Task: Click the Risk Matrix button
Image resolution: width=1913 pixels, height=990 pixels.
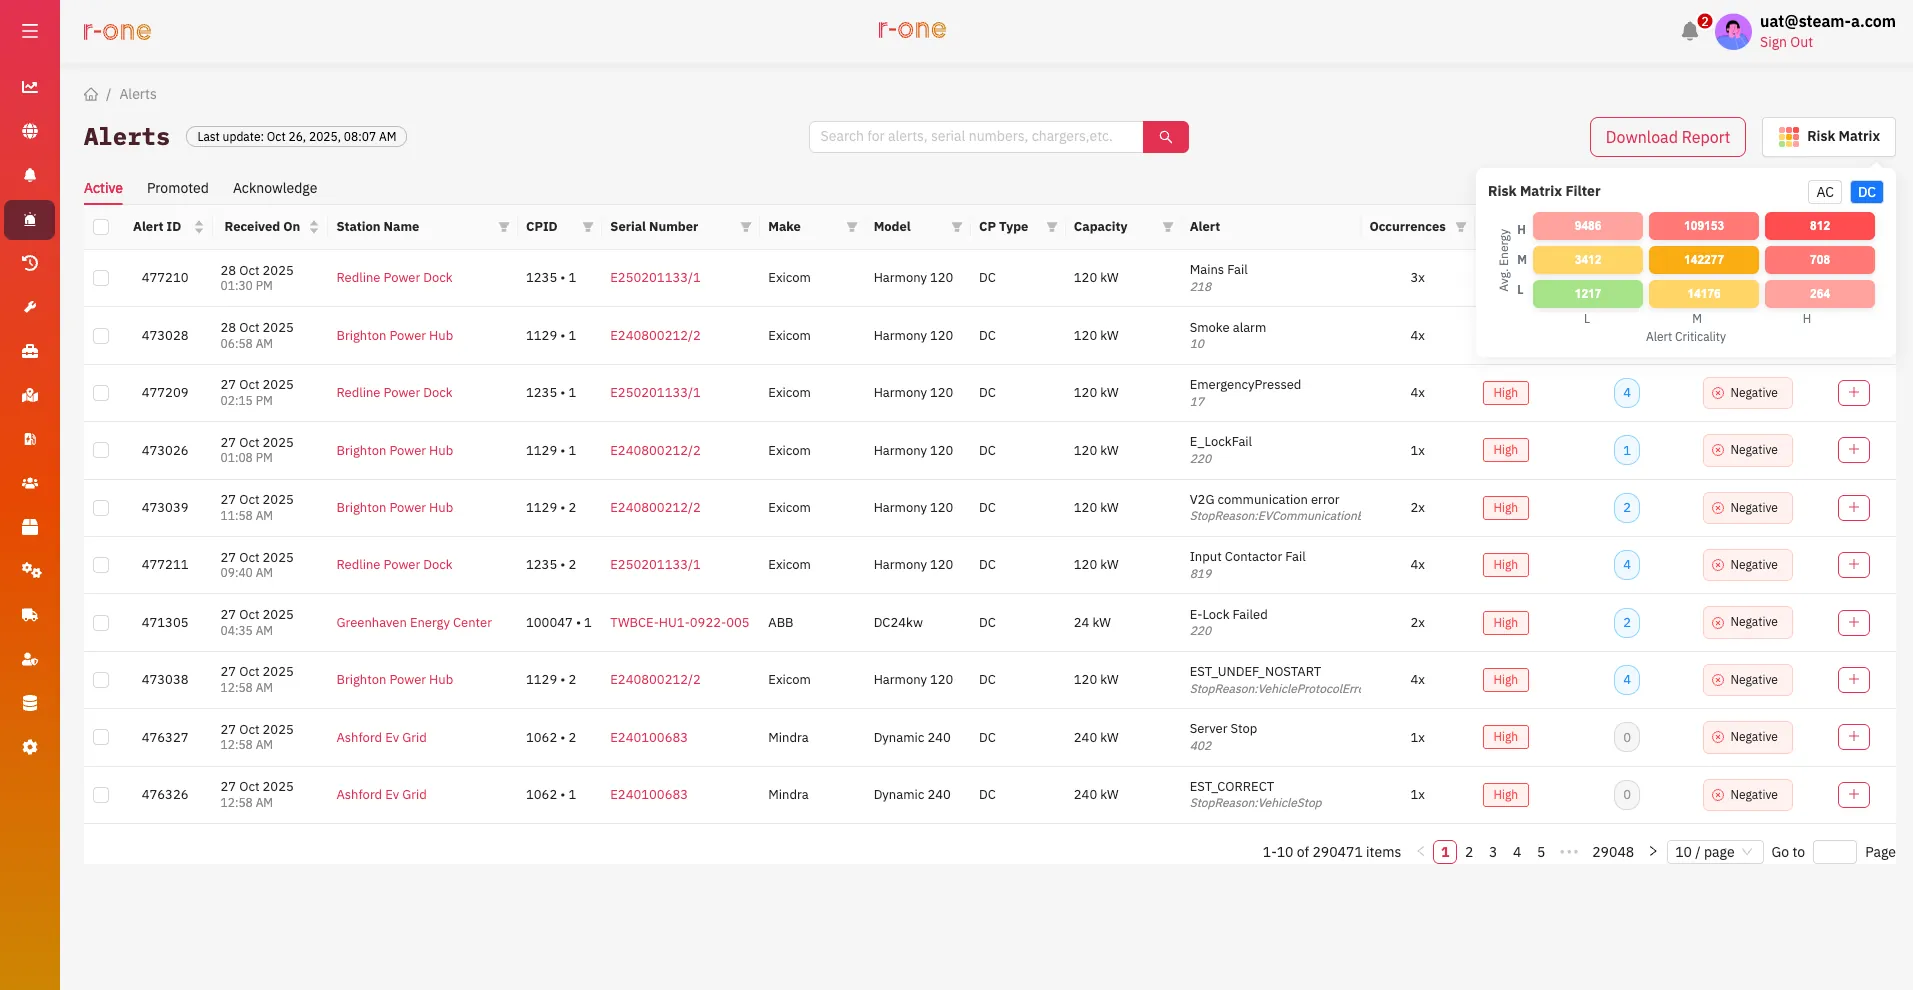Action: tap(1829, 137)
